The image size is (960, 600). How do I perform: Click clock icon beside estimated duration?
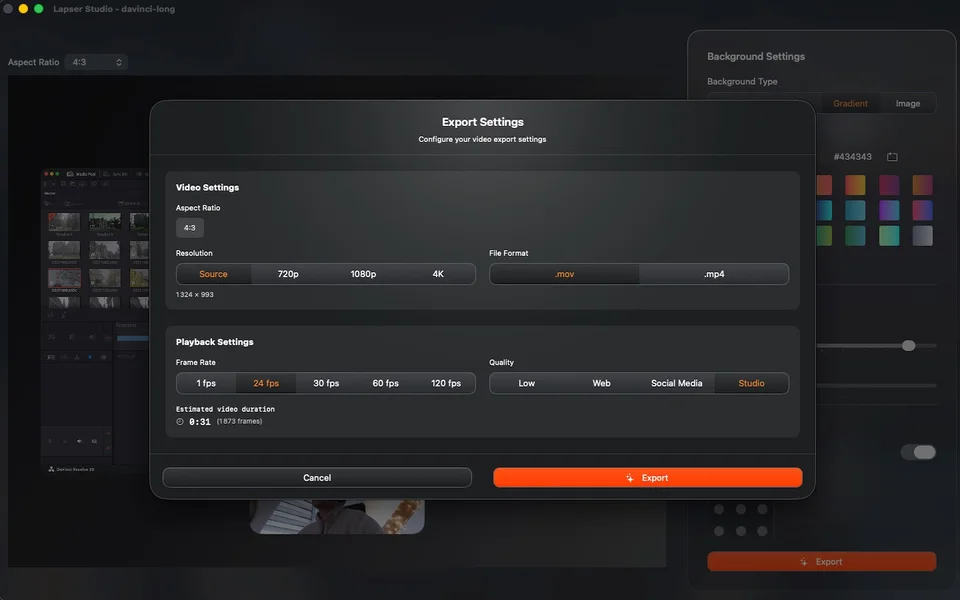tap(180, 422)
